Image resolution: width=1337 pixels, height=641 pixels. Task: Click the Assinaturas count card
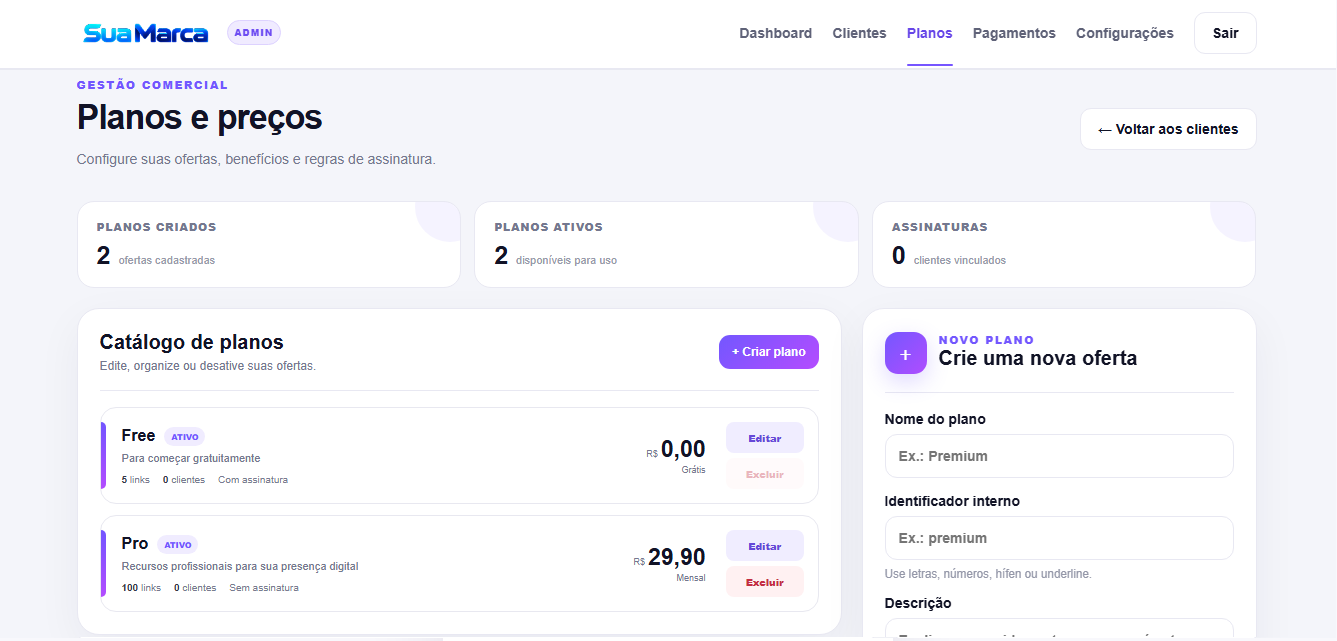coord(1064,244)
